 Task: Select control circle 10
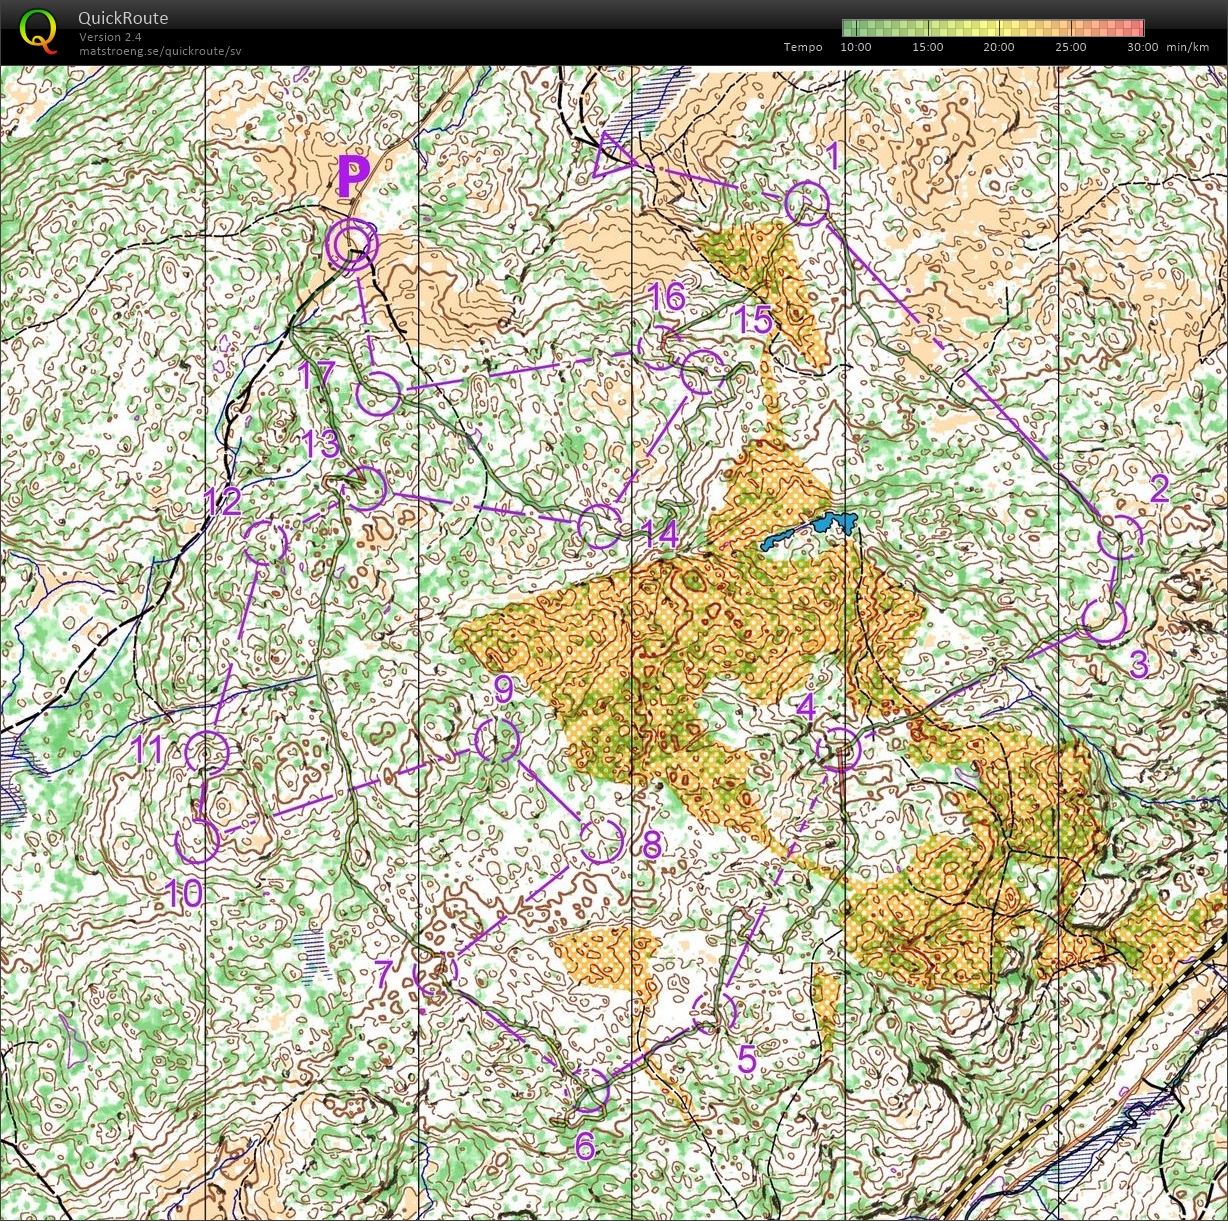click(198, 840)
